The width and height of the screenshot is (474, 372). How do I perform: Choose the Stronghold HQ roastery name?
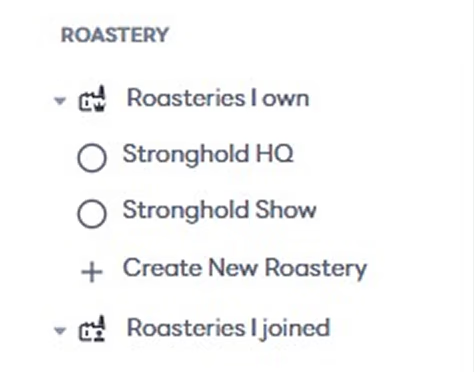pyautogui.click(x=208, y=154)
